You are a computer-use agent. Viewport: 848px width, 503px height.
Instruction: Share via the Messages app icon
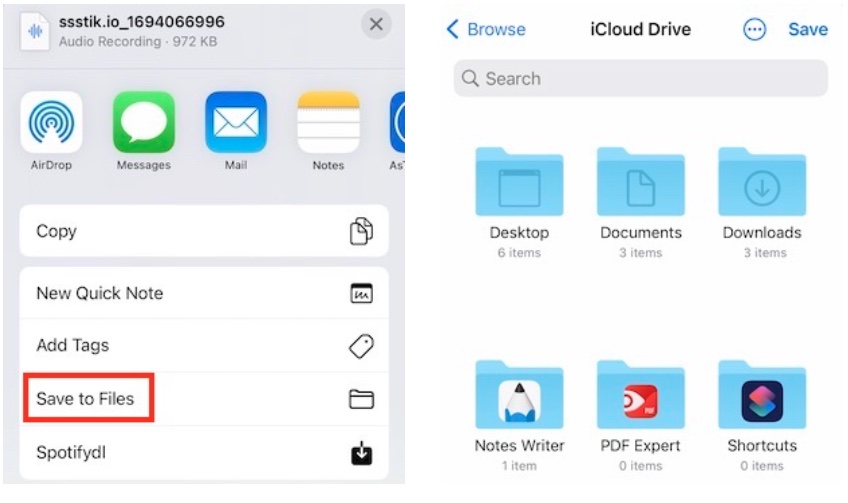click(x=143, y=122)
